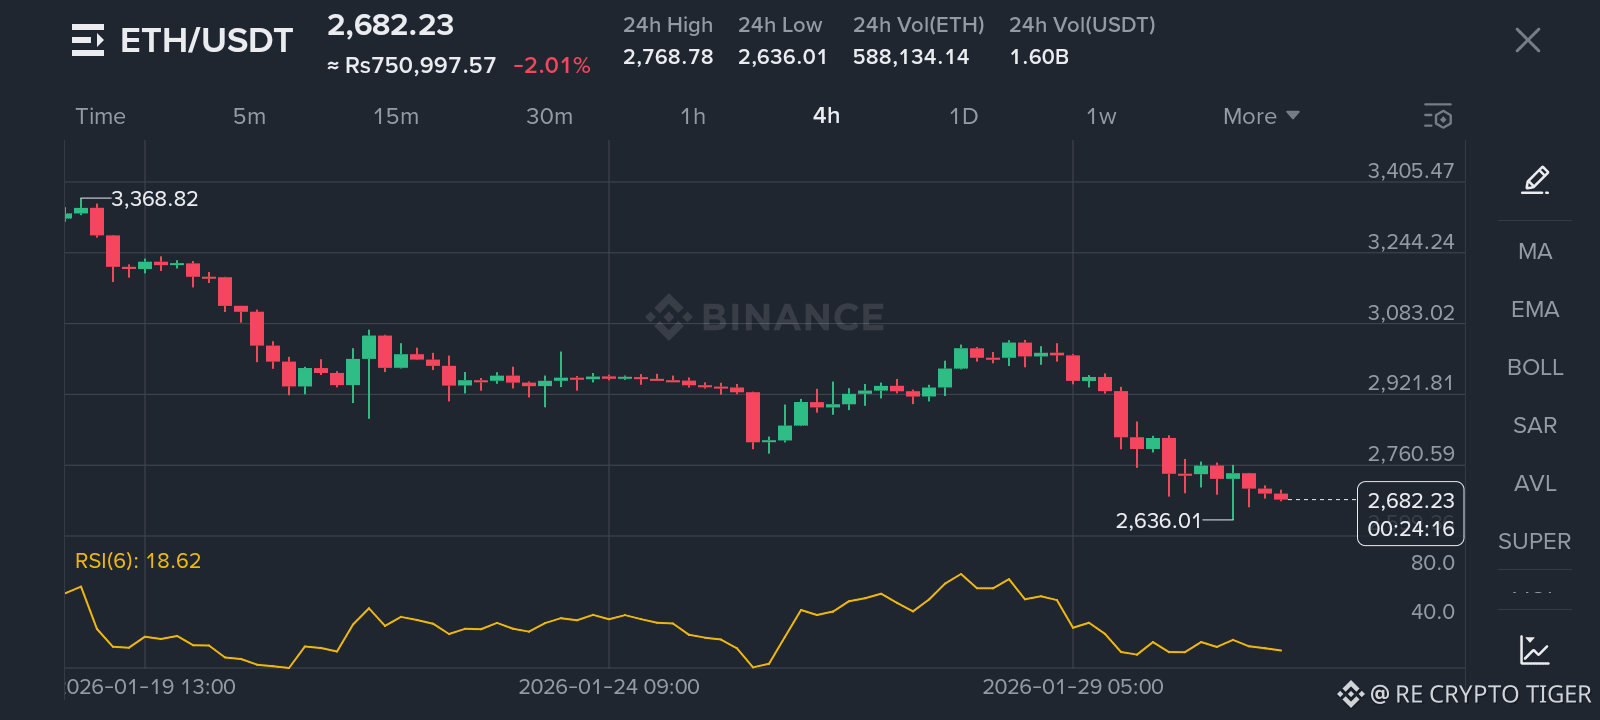Click the RSI(6) indicator label
1600x720 pixels.
[138, 561]
